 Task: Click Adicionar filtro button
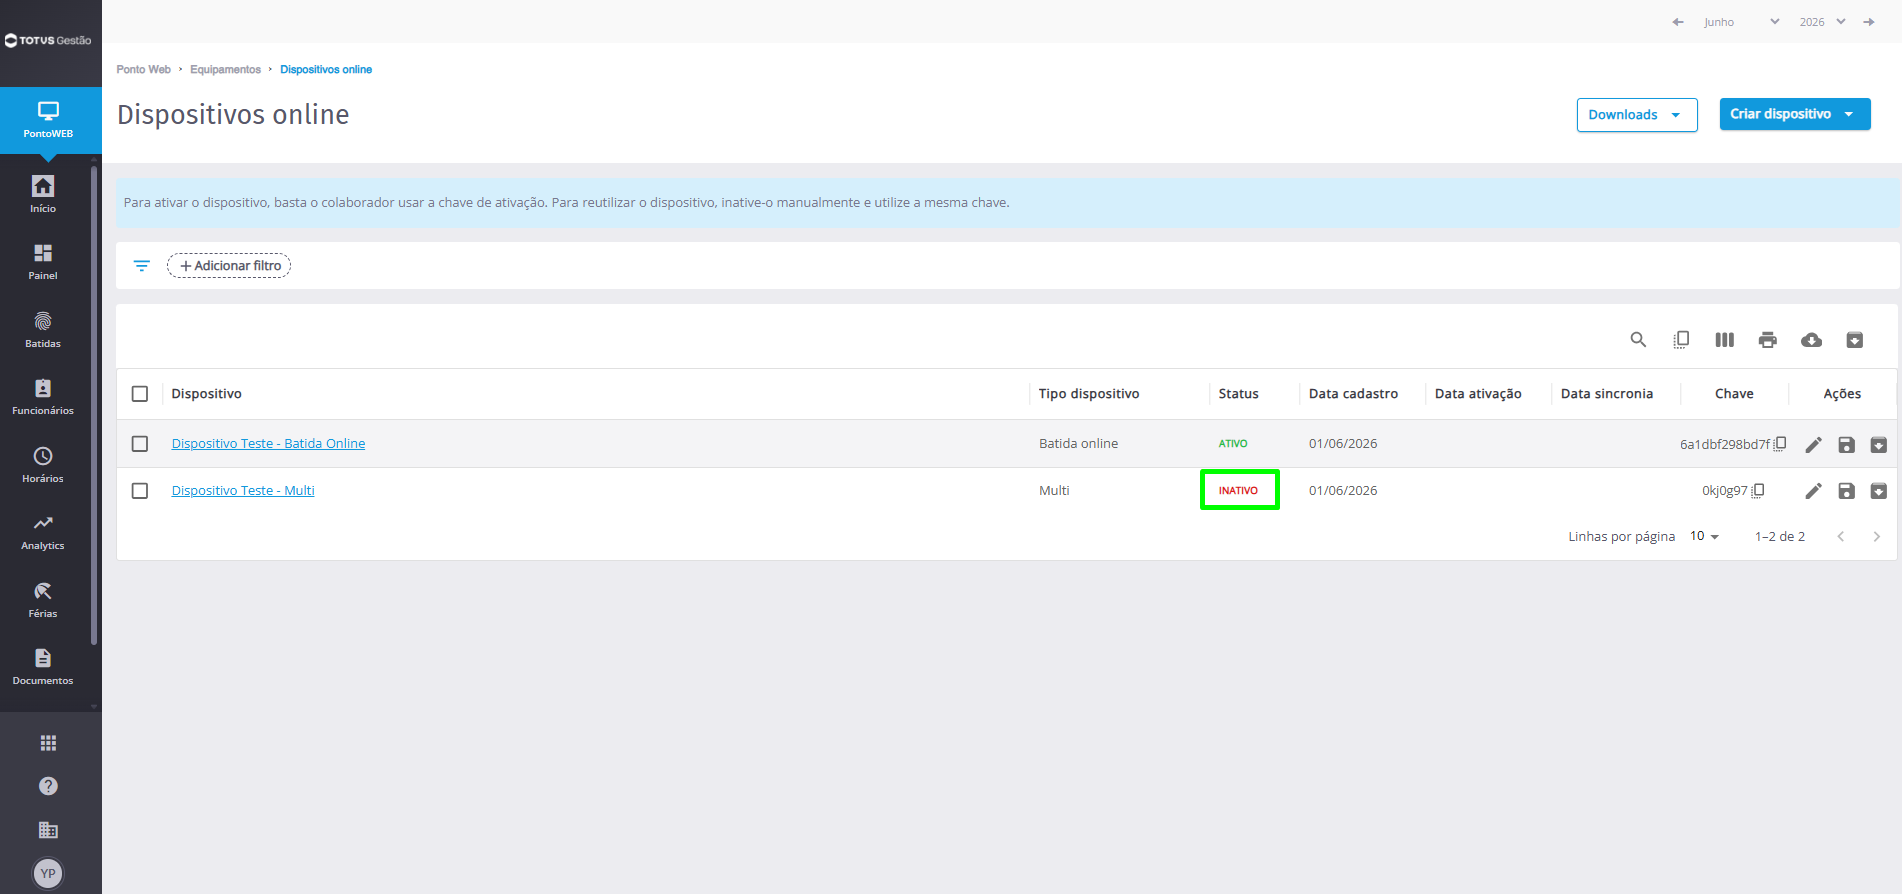229,266
